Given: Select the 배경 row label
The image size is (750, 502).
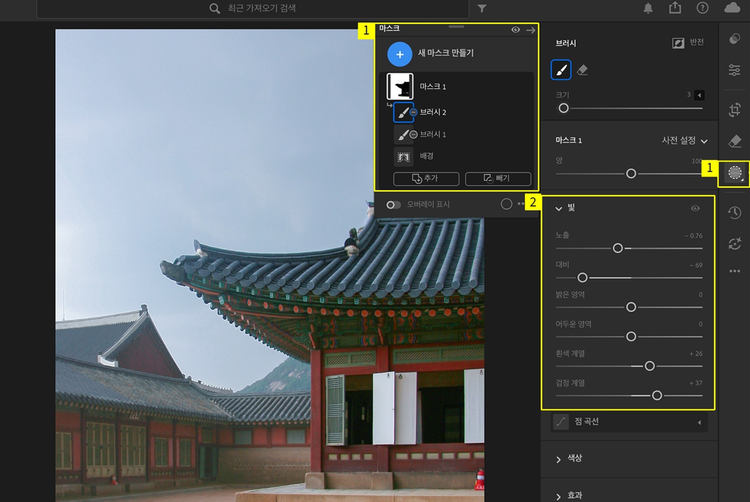Looking at the screenshot, I should pyautogui.click(x=426, y=156).
